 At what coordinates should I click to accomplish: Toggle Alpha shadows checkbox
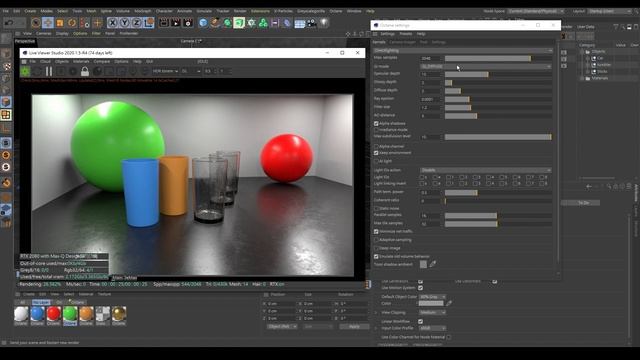(376, 123)
